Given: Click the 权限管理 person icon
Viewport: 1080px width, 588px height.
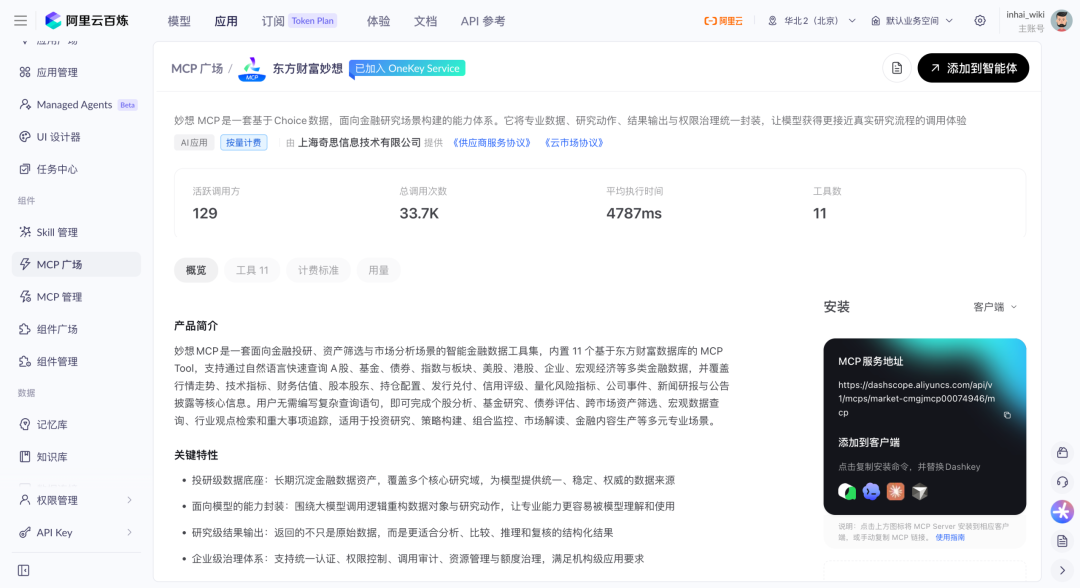Looking at the screenshot, I should [x=25, y=500].
